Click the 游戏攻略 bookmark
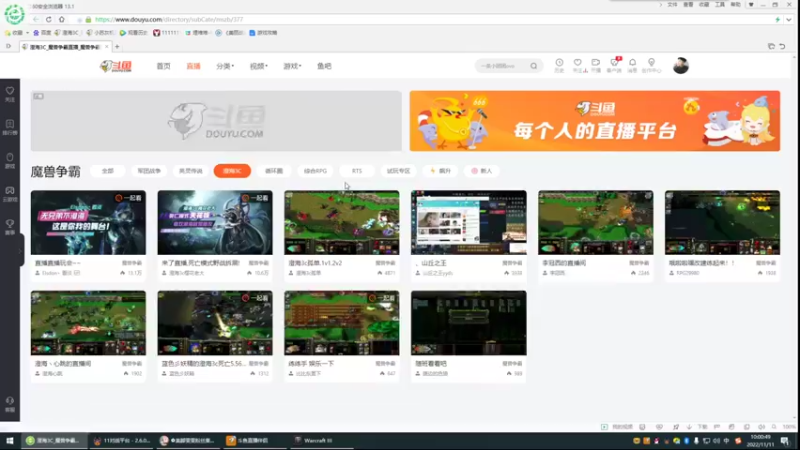Image resolution: width=800 pixels, height=450 pixels. (x=263, y=33)
